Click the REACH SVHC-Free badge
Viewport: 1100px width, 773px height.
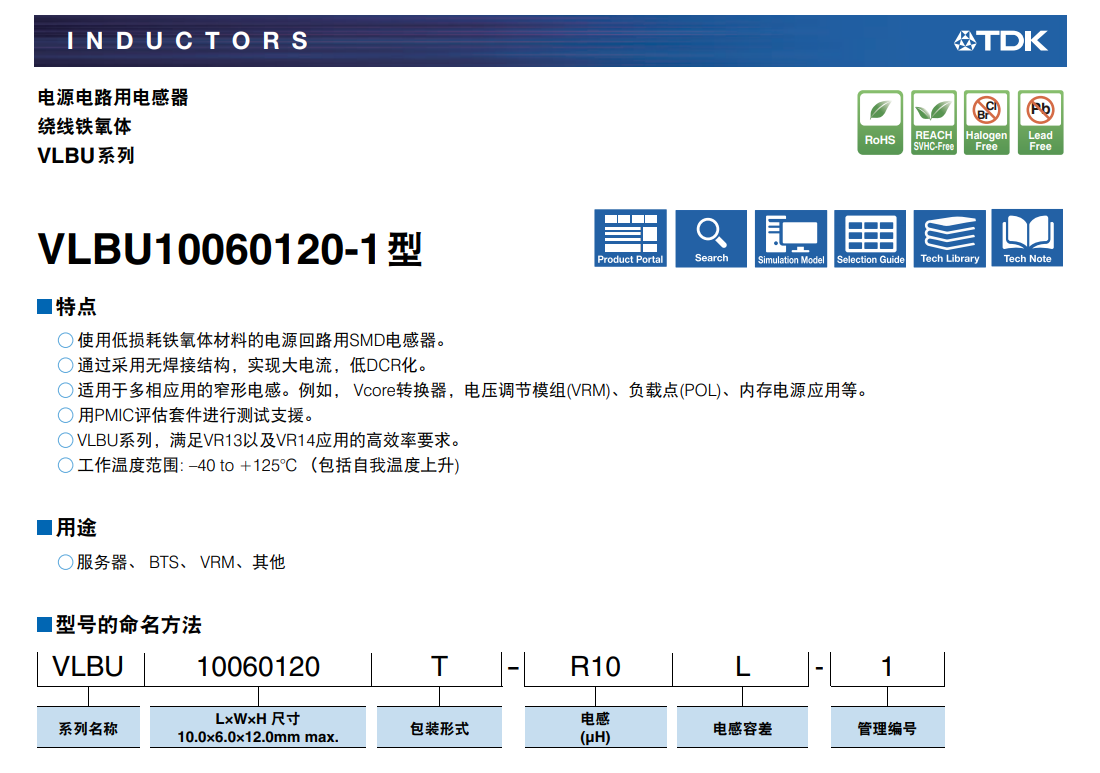[x=934, y=123]
